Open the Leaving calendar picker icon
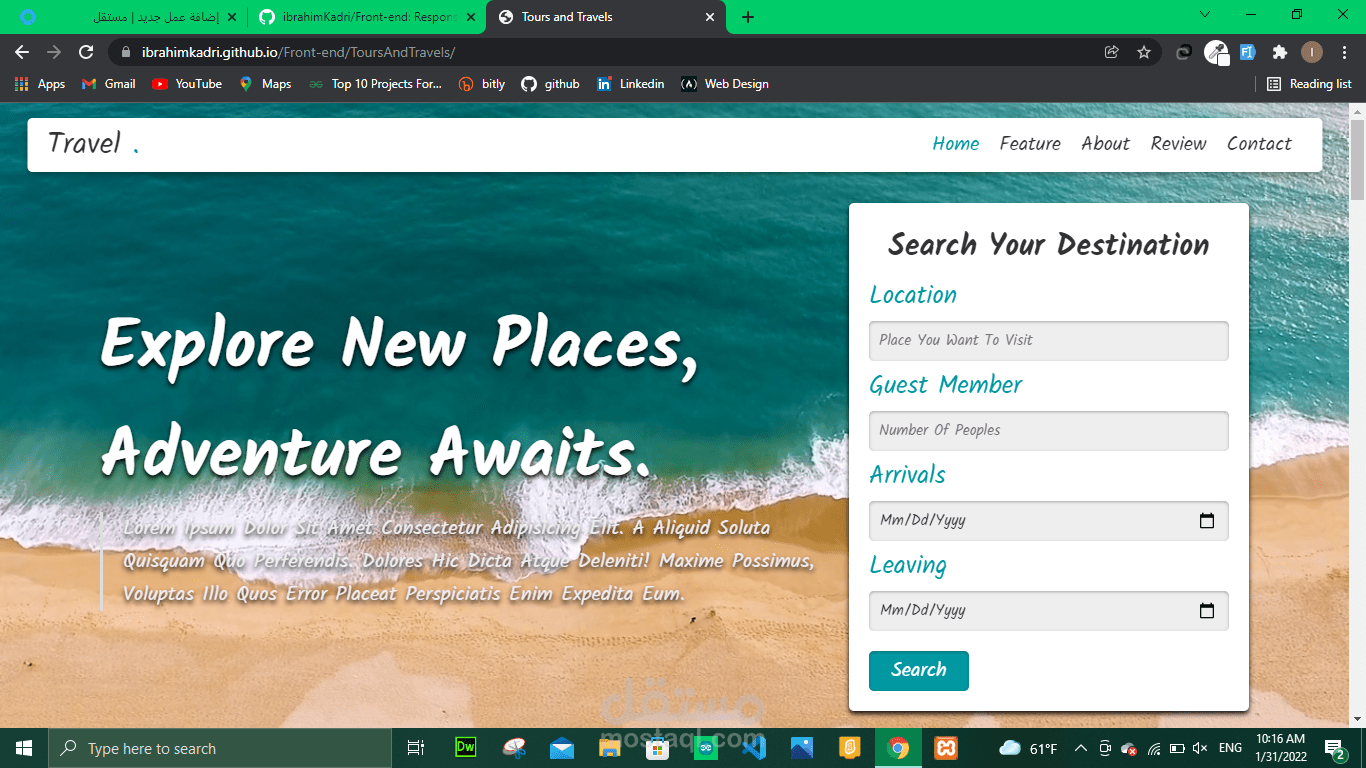The height and width of the screenshot is (768, 1366). (1207, 610)
